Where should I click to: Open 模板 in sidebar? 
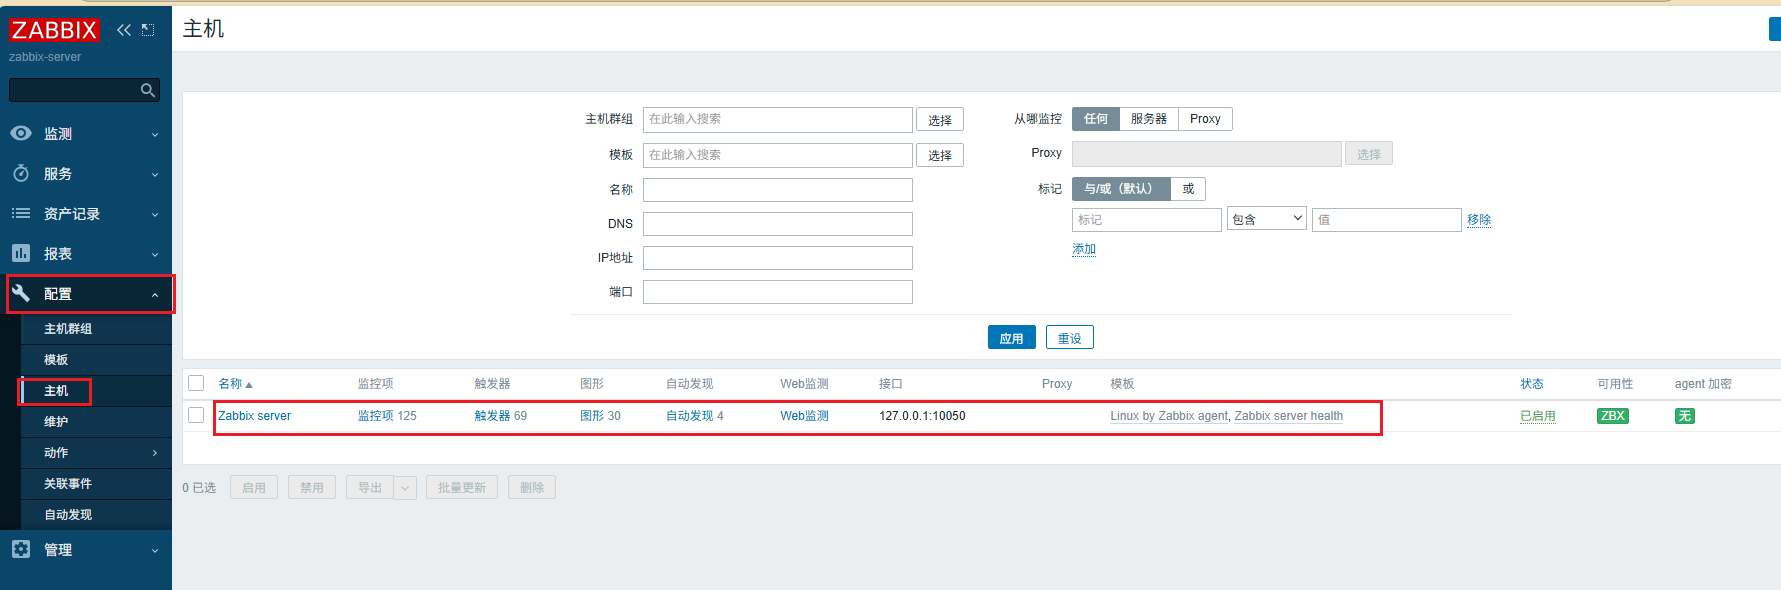click(56, 360)
